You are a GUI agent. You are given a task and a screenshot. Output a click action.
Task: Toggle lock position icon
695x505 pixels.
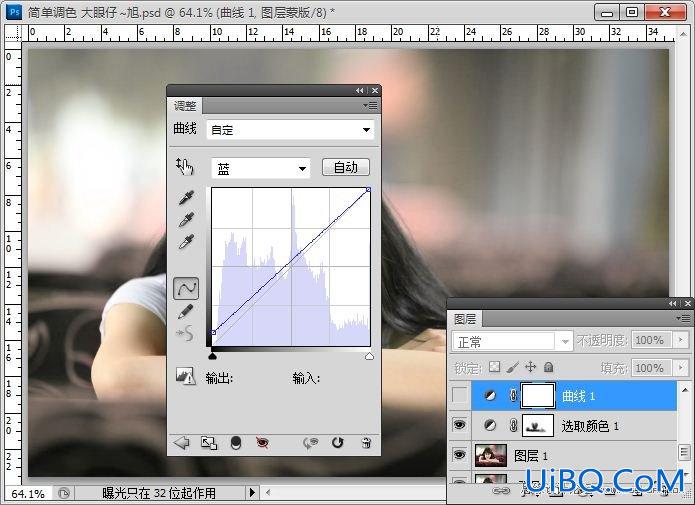[x=530, y=367]
